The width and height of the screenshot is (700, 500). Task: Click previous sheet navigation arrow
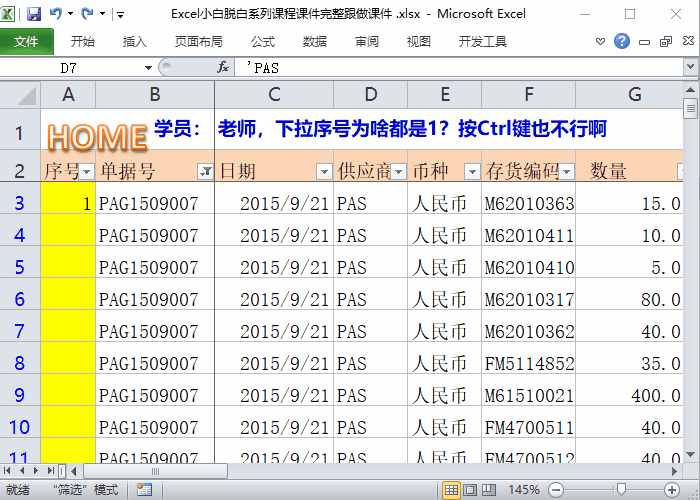coord(22,471)
